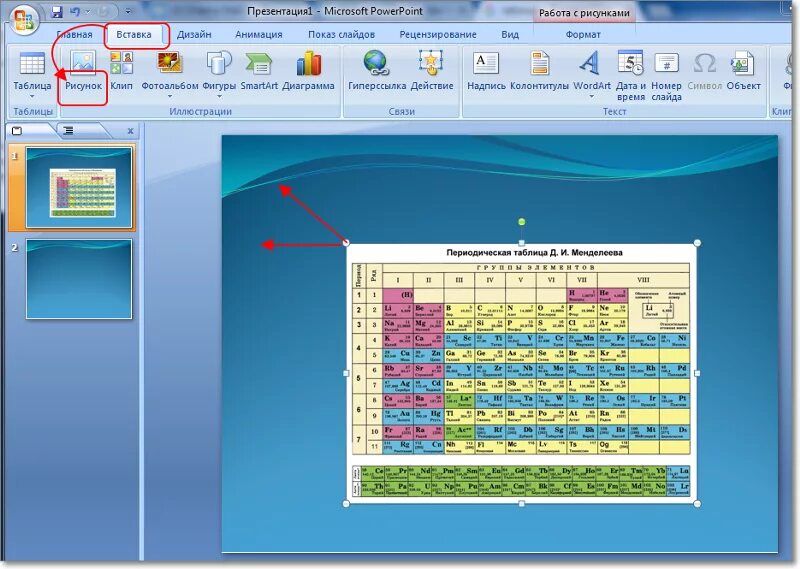Switch to the Slides thumbnail pane tab
This screenshot has width=800, height=569.
(17, 131)
